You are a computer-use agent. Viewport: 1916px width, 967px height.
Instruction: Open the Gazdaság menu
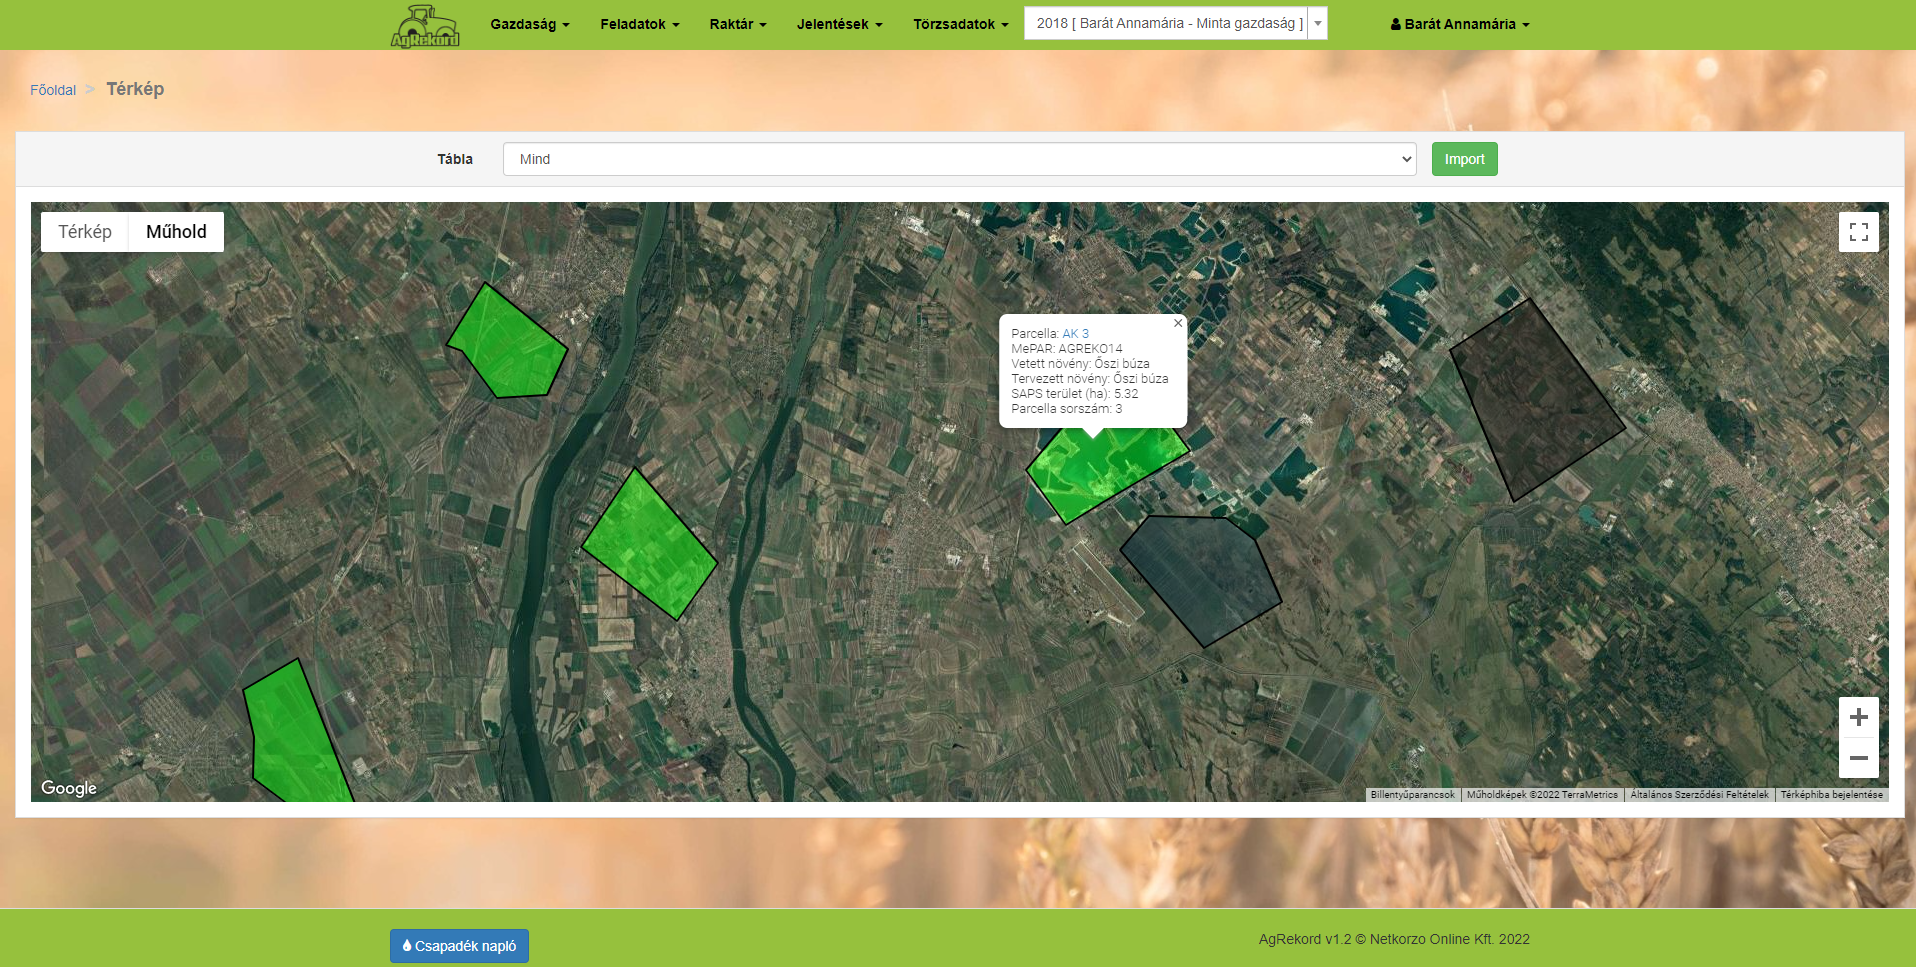pos(529,24)
